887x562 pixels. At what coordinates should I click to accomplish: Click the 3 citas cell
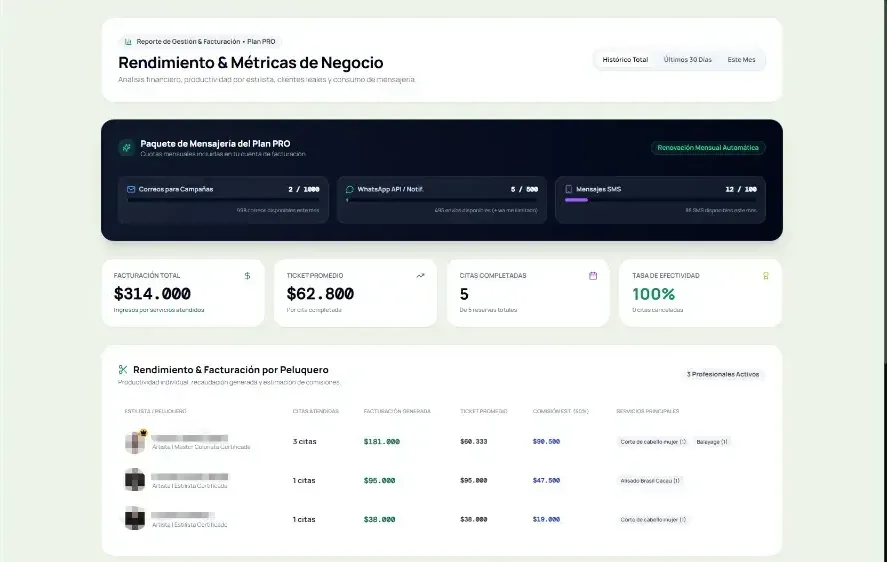[x=304, y=441]
